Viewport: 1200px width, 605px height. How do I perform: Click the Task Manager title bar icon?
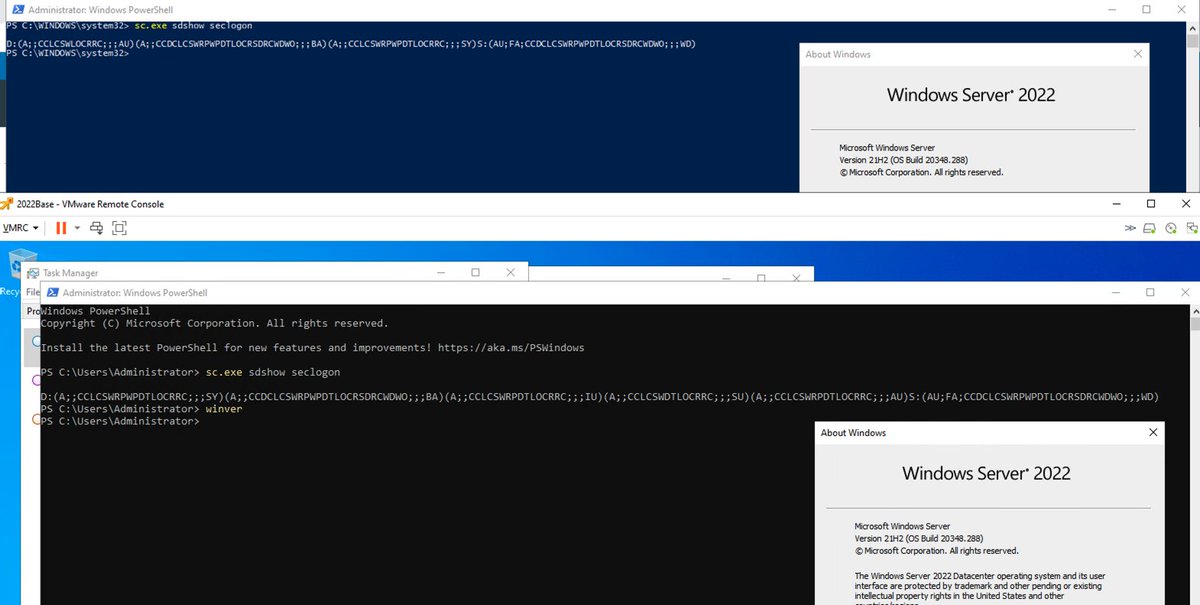click(35, 272)
